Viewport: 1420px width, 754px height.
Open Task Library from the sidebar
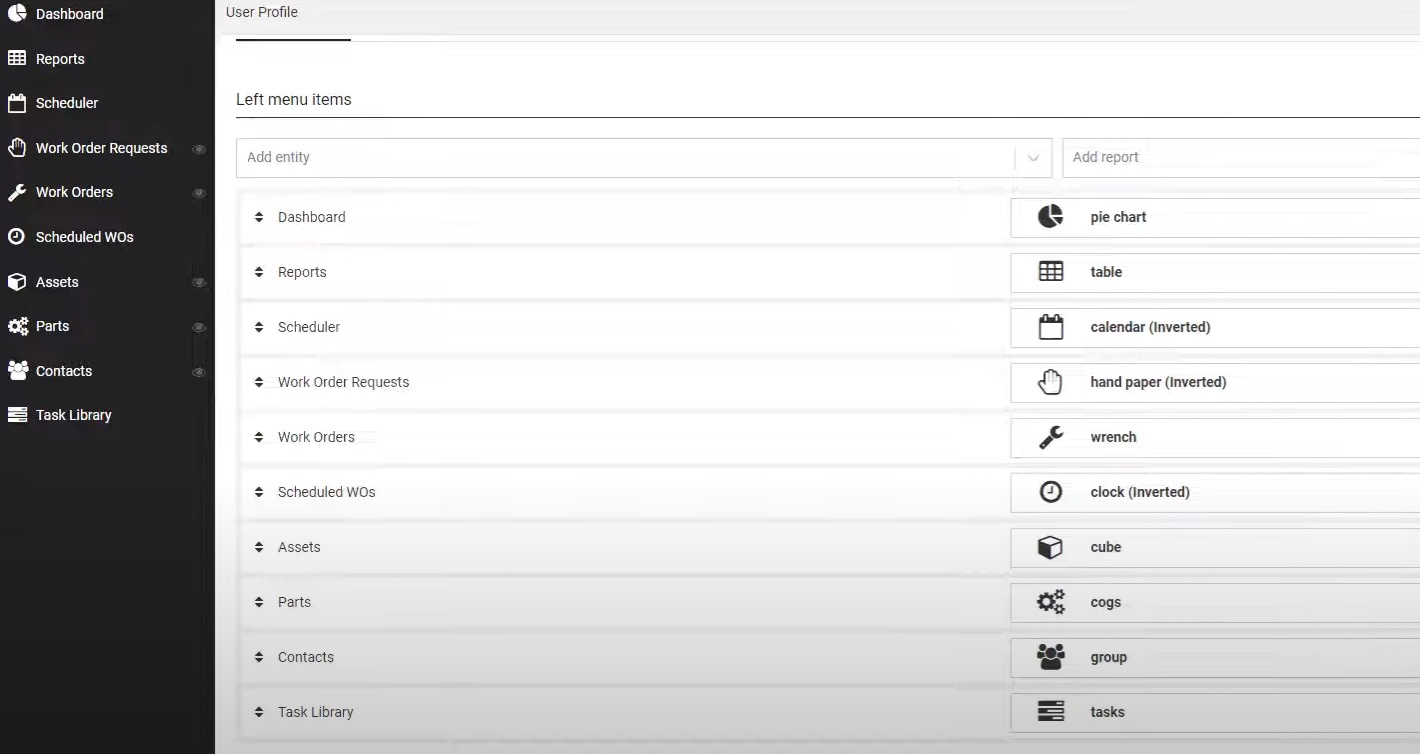[x=73, y=414]
